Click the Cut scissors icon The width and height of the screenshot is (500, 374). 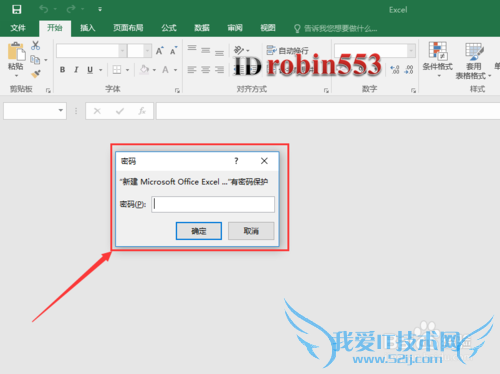[x=35, y=46]
